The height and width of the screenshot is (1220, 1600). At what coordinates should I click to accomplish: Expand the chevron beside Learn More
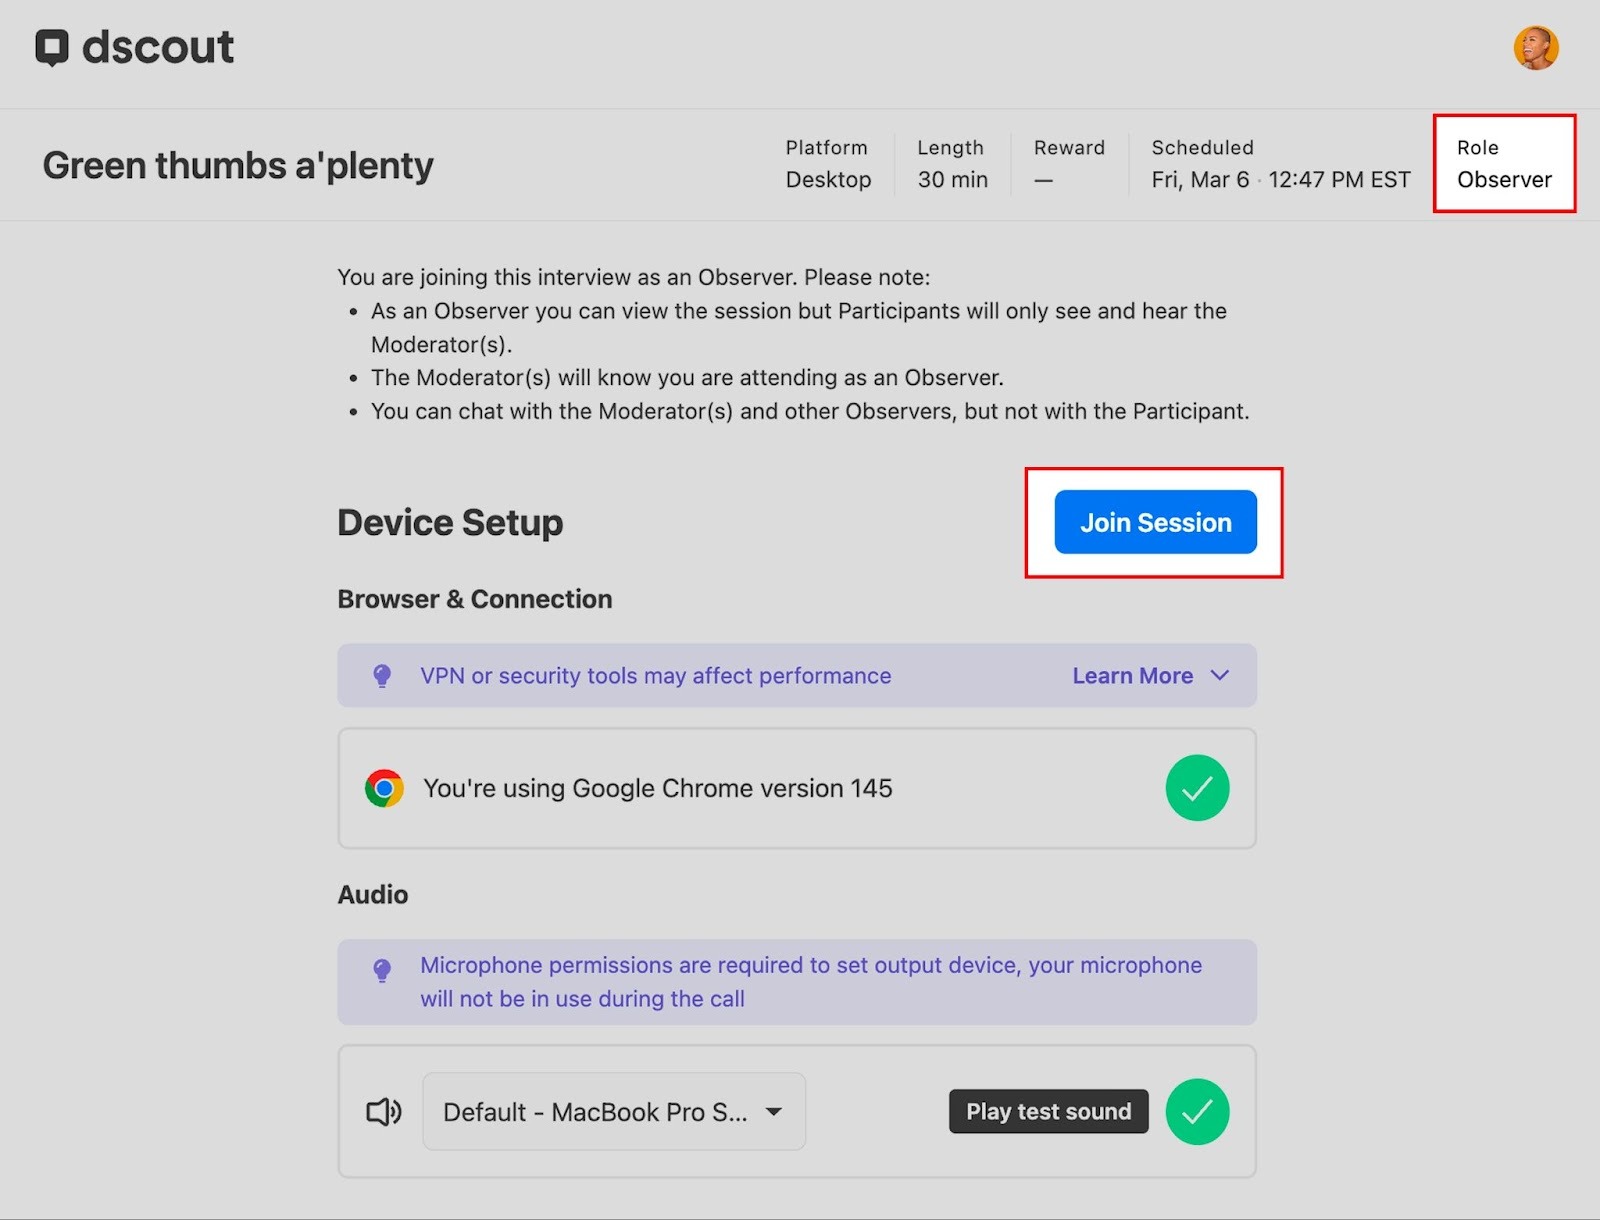point(1219,676)
